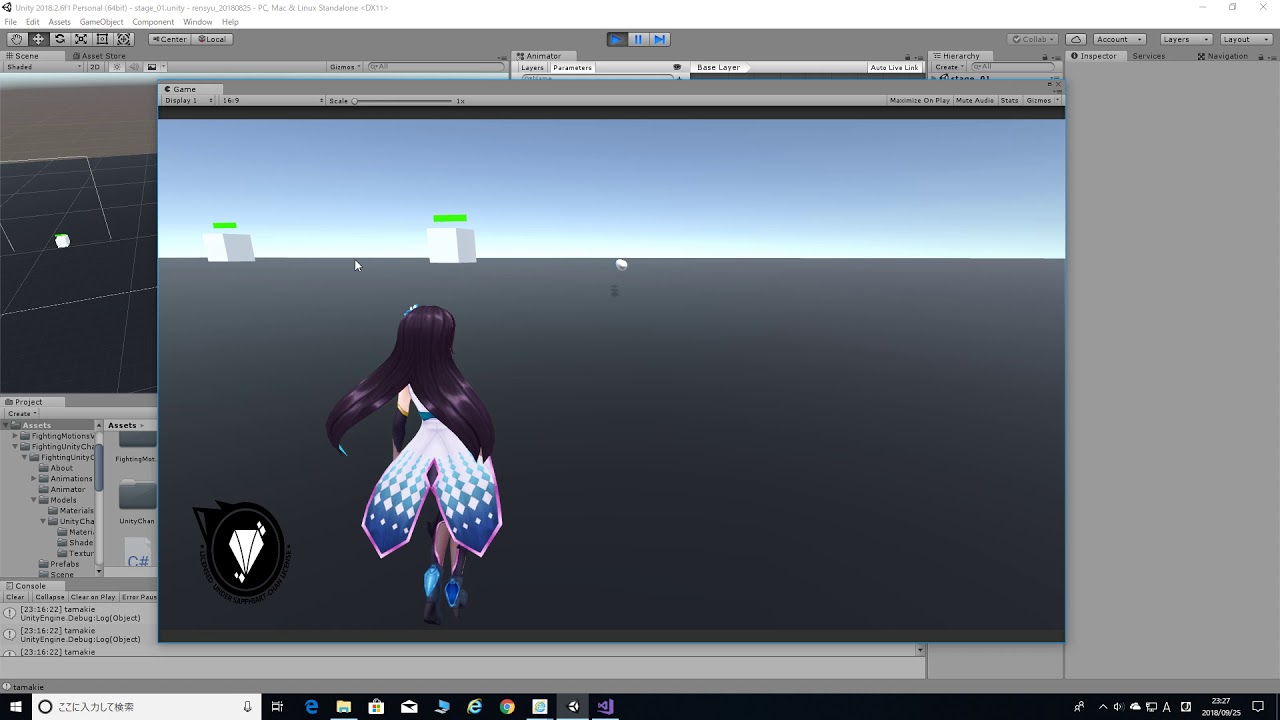Open the Component menu

pos(153,22)
